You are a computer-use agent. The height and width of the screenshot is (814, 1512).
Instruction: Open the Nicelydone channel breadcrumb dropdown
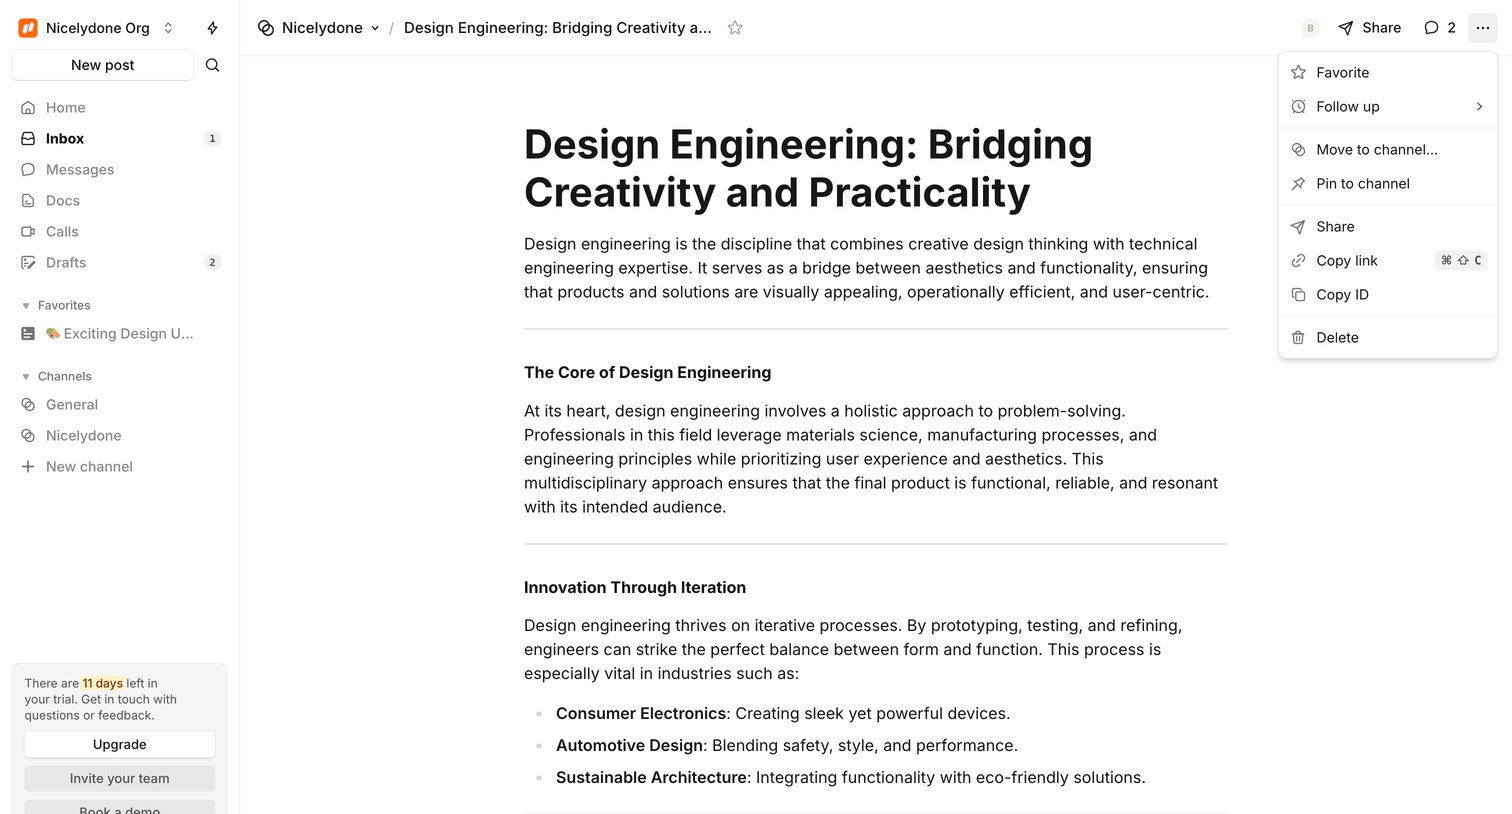pyautogui.click(x=319, y=28)
